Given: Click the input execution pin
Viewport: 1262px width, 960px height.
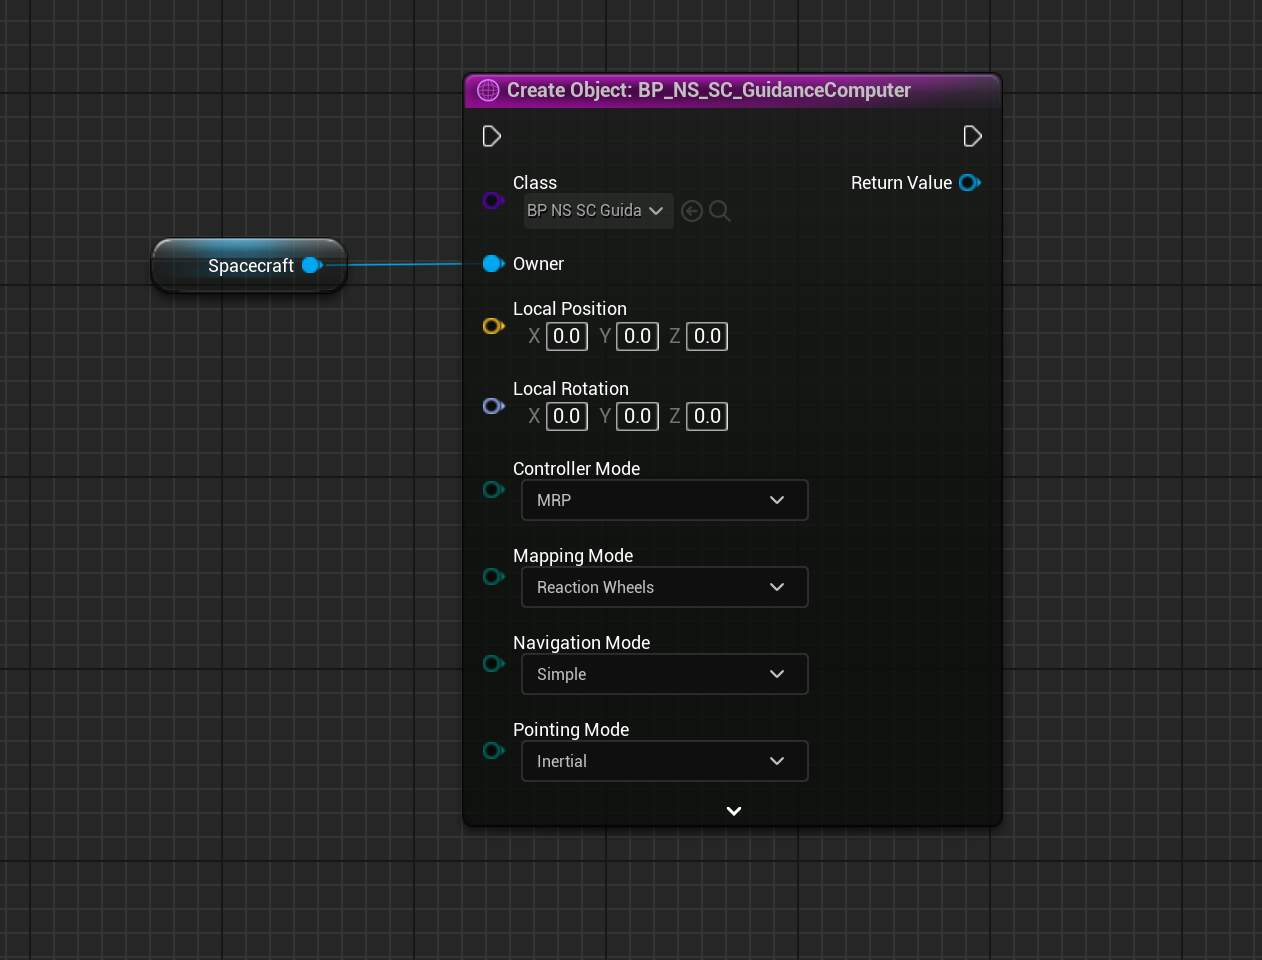Looking at the screenshot, I should (x=491, y=136).
